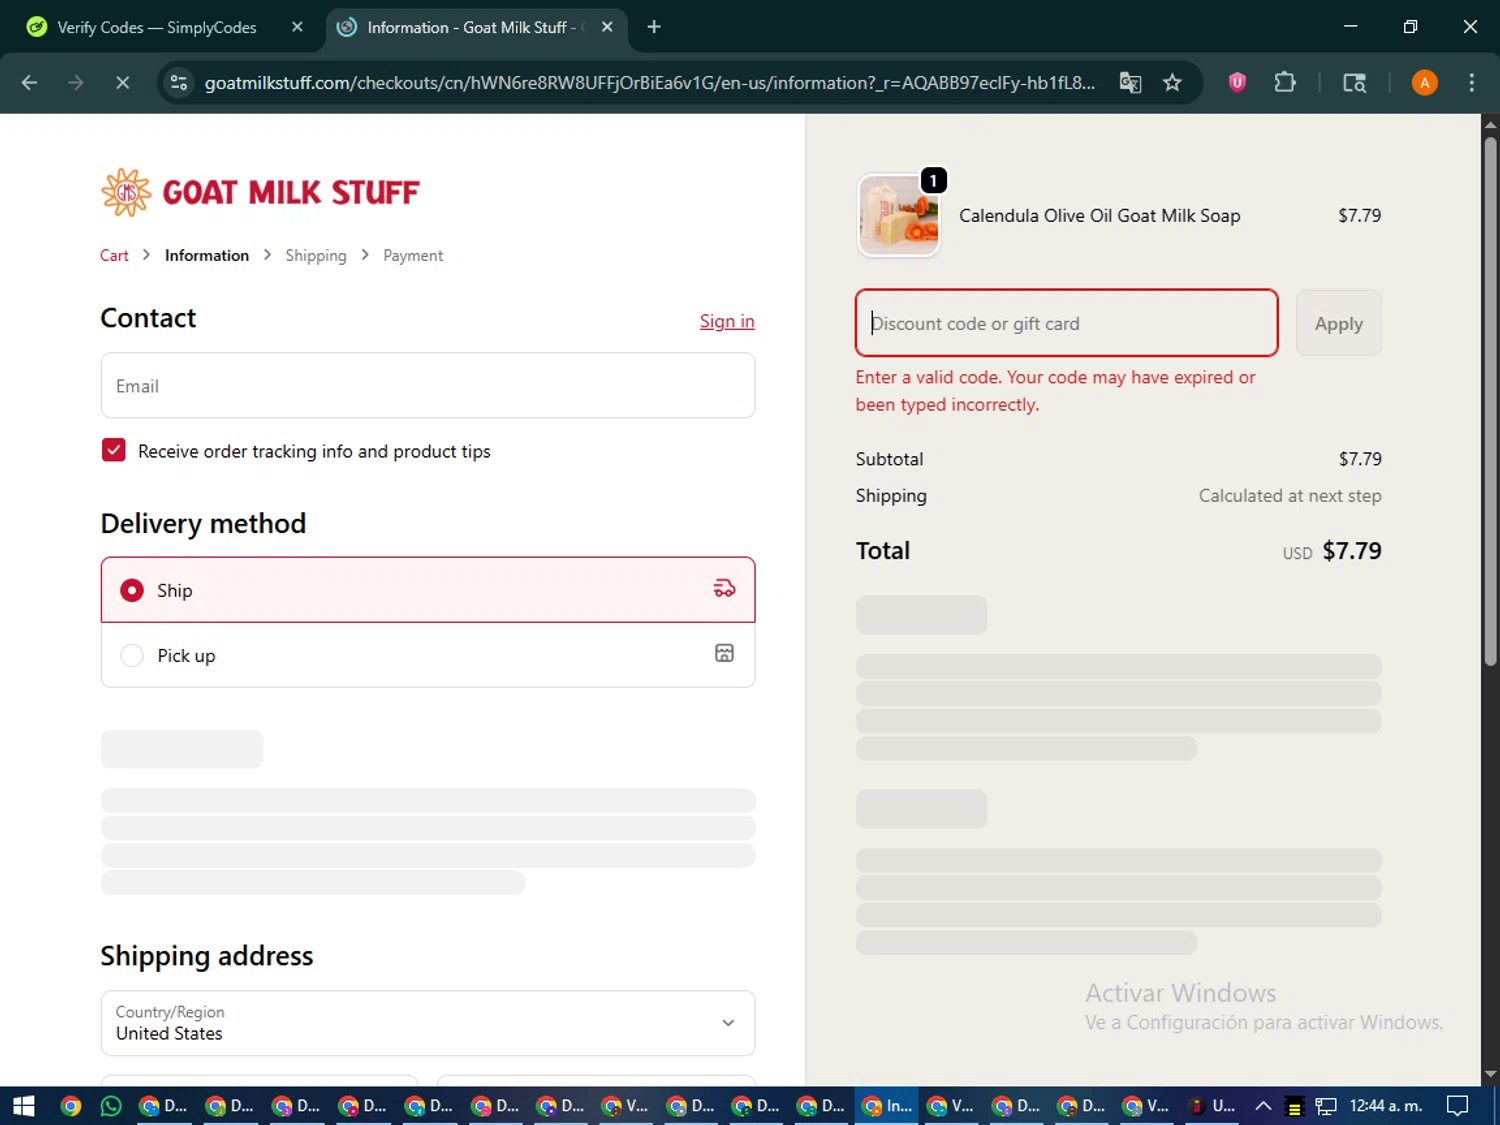Click the Goat Milk Stuff logo
Screen dimensions: 1500x1125
[x=260, y=192]
